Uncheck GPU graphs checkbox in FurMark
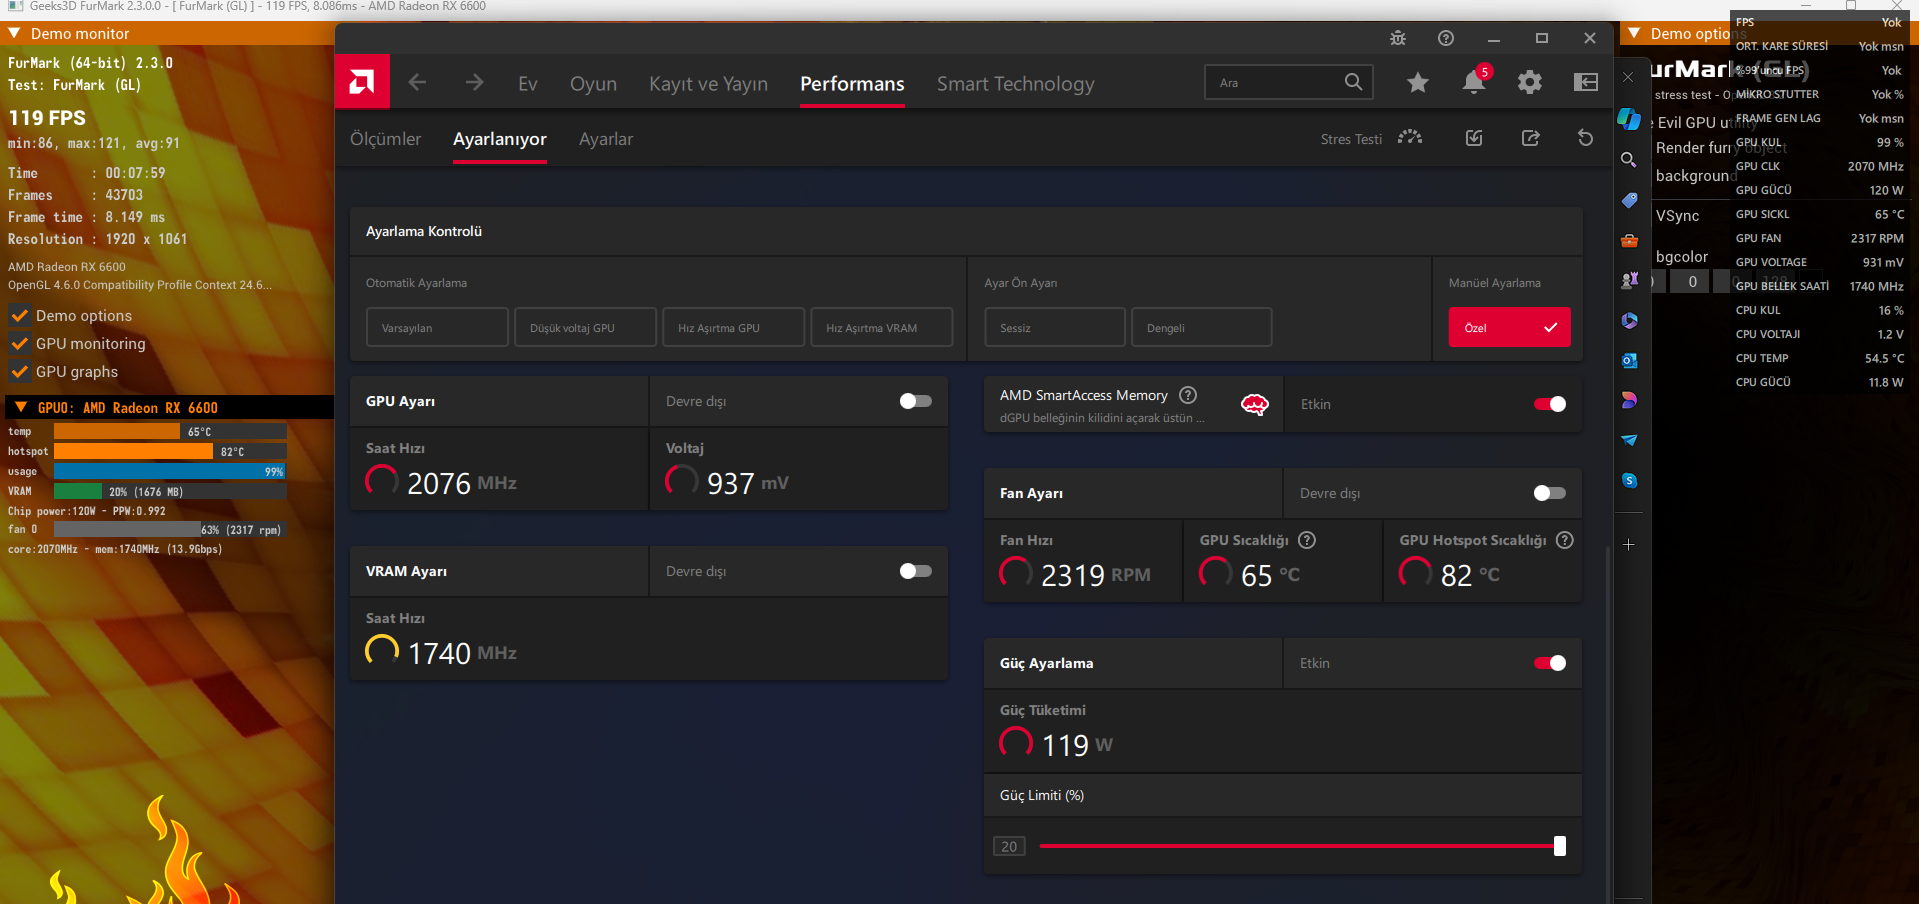This screenshot has width=1919, height=904. click(19, 372)
